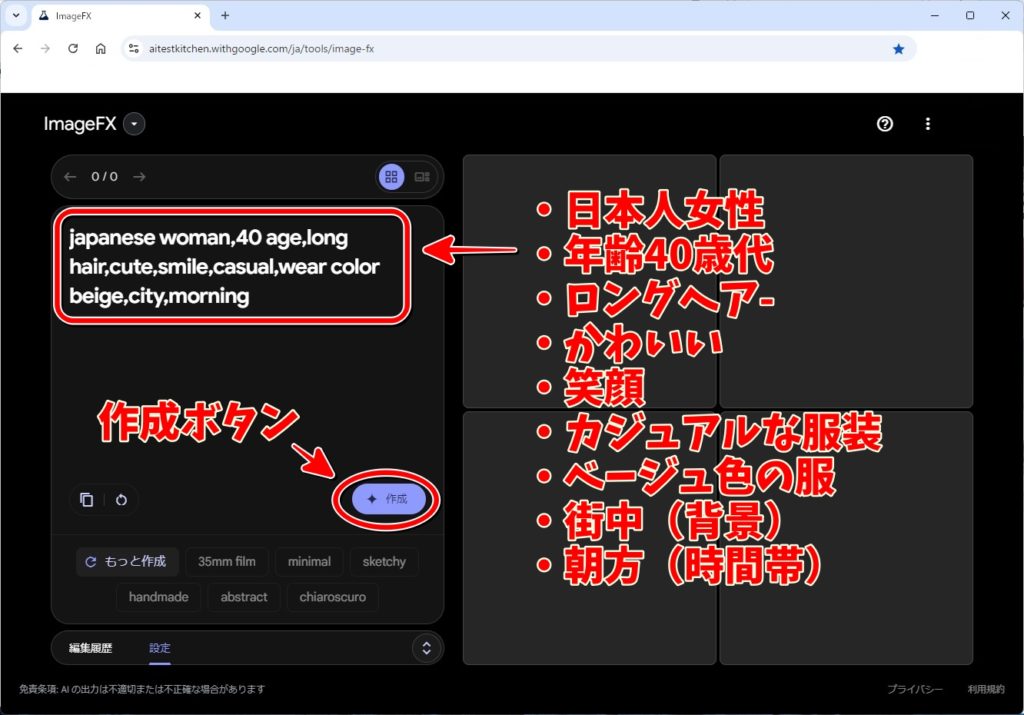Click into the prompt text field
Image resolution: width=1024 pixels, height=715 pixels.
(x=230, y=380)
